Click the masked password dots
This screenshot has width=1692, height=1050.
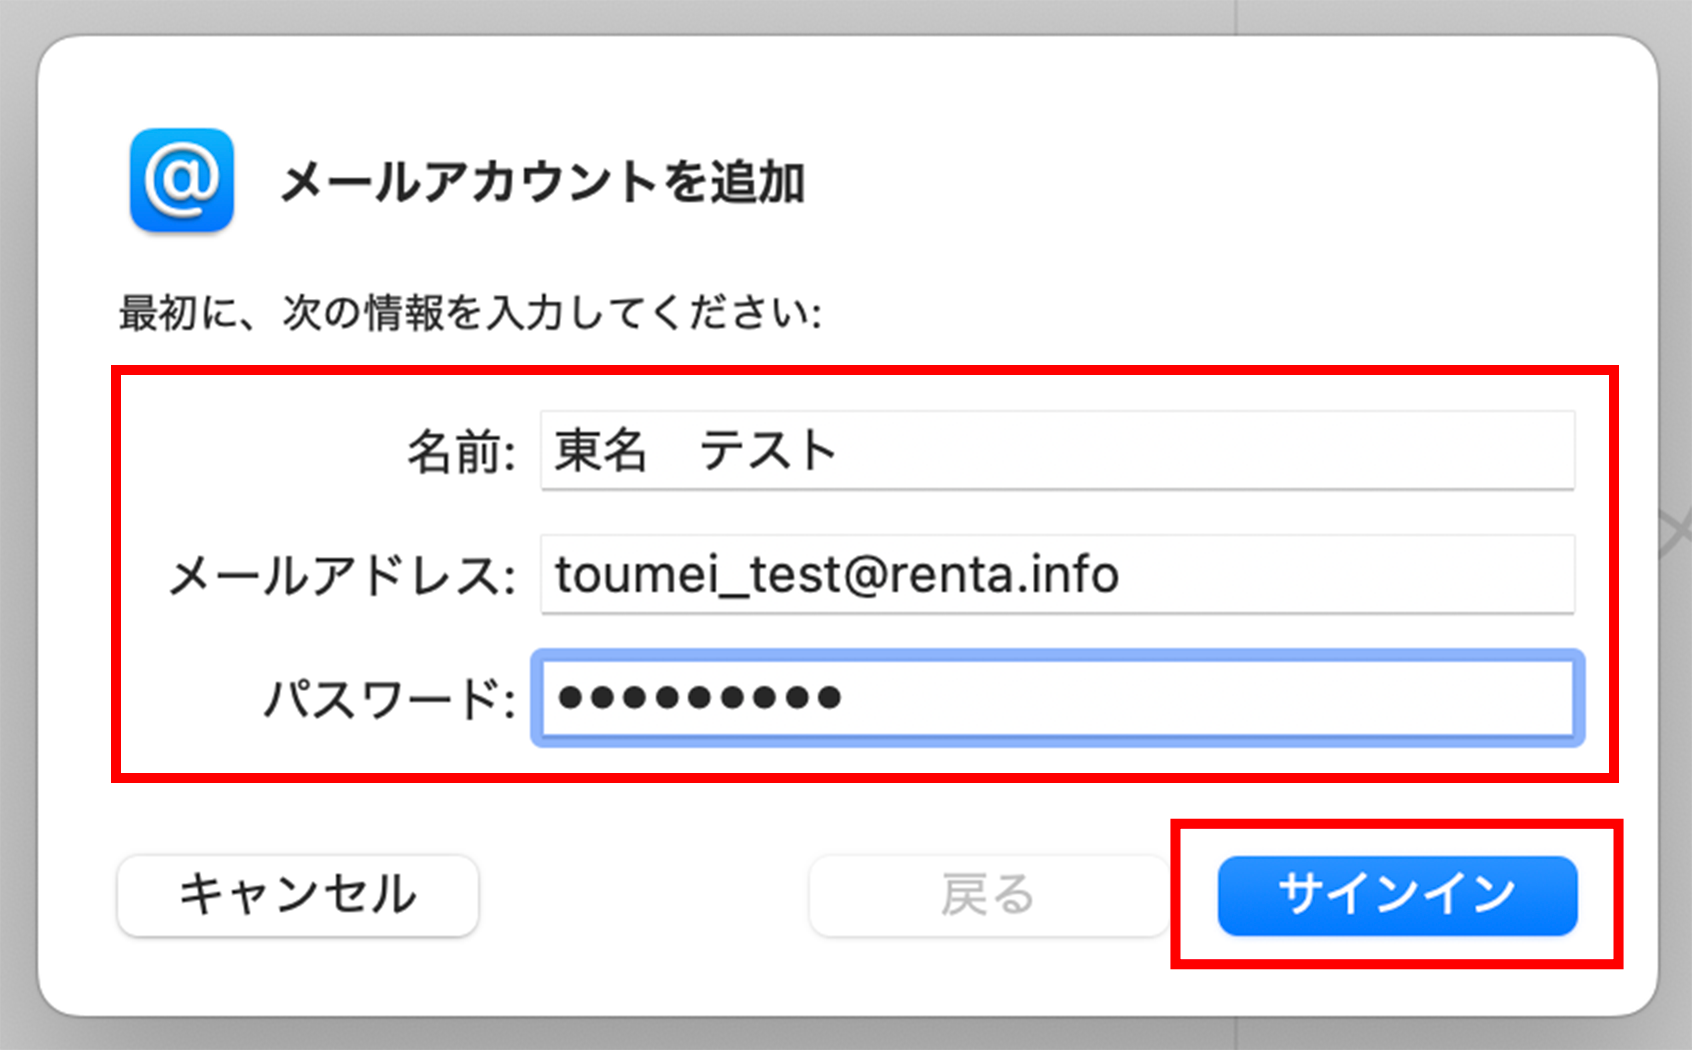(x=699, y=698)
